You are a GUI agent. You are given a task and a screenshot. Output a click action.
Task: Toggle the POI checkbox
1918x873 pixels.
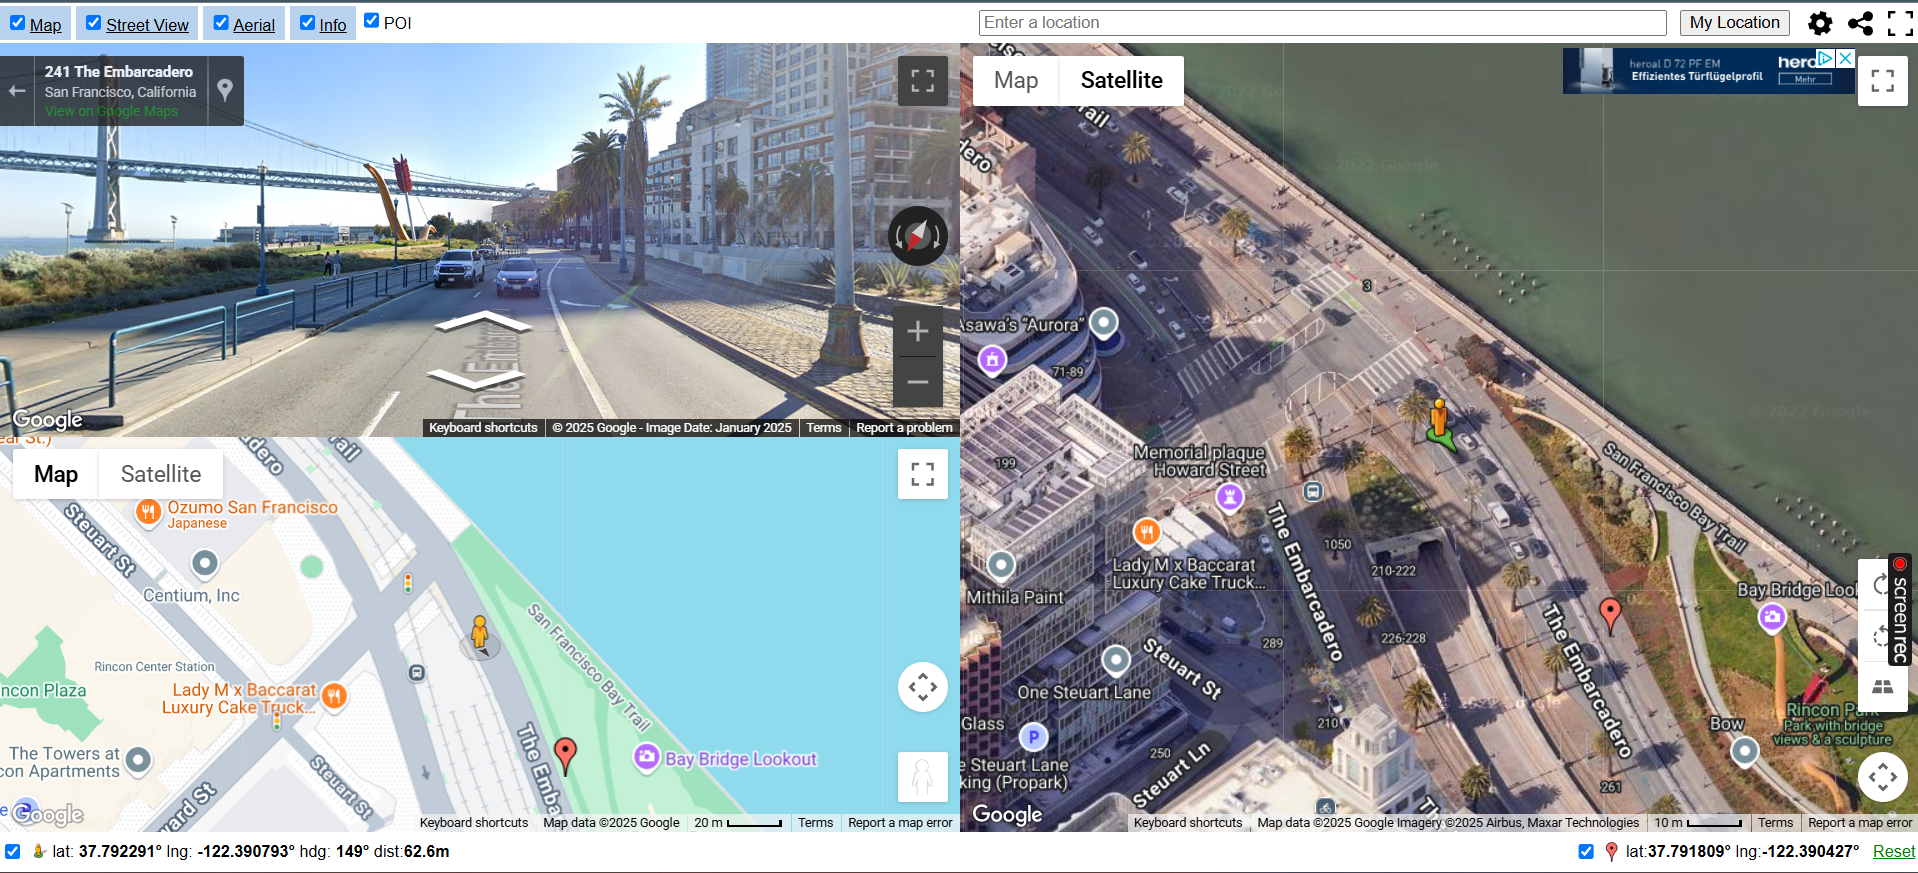372,21
